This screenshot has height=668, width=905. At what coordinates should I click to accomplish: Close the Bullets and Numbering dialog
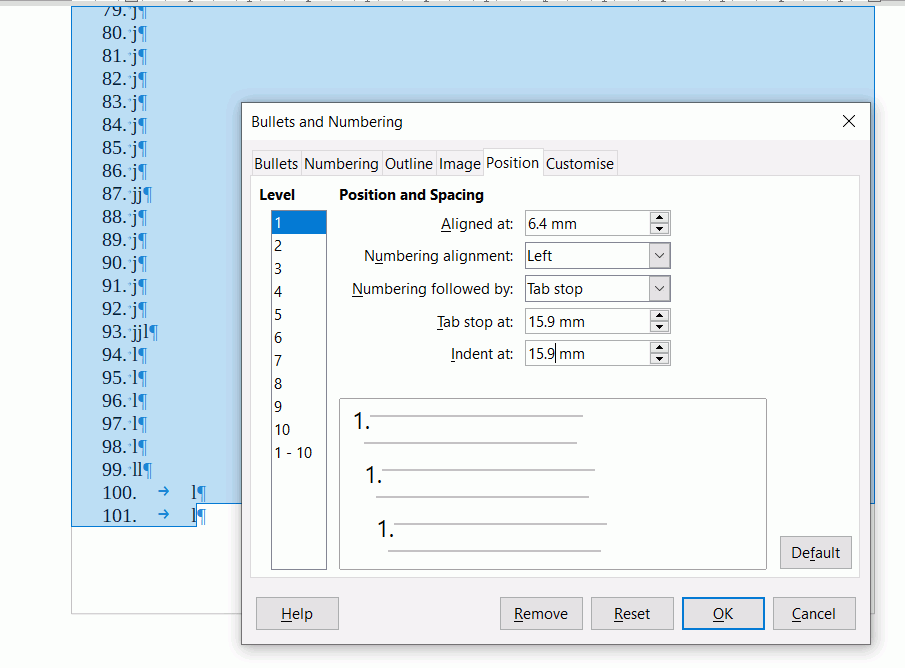tap(848, 122)
